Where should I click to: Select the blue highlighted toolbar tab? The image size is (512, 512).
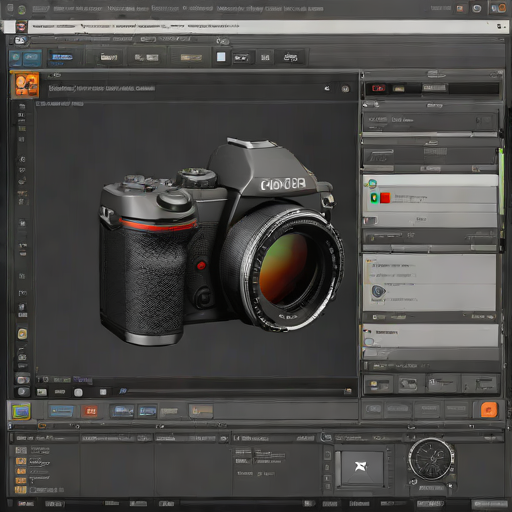[x=62, y=57]
